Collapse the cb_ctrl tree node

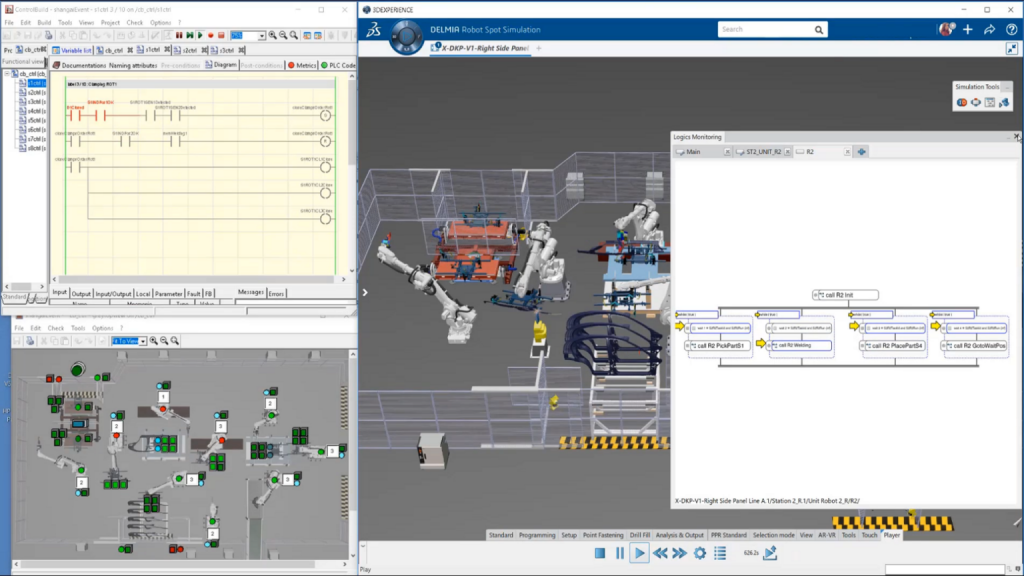(8, 73)
